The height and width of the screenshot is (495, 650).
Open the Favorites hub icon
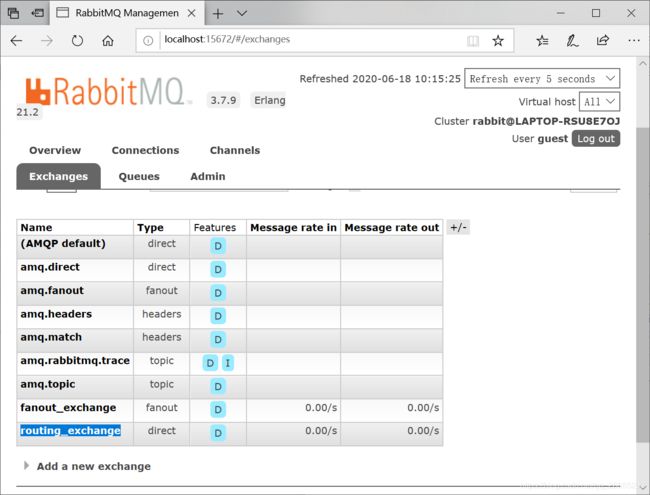click(x=542, y=41)
